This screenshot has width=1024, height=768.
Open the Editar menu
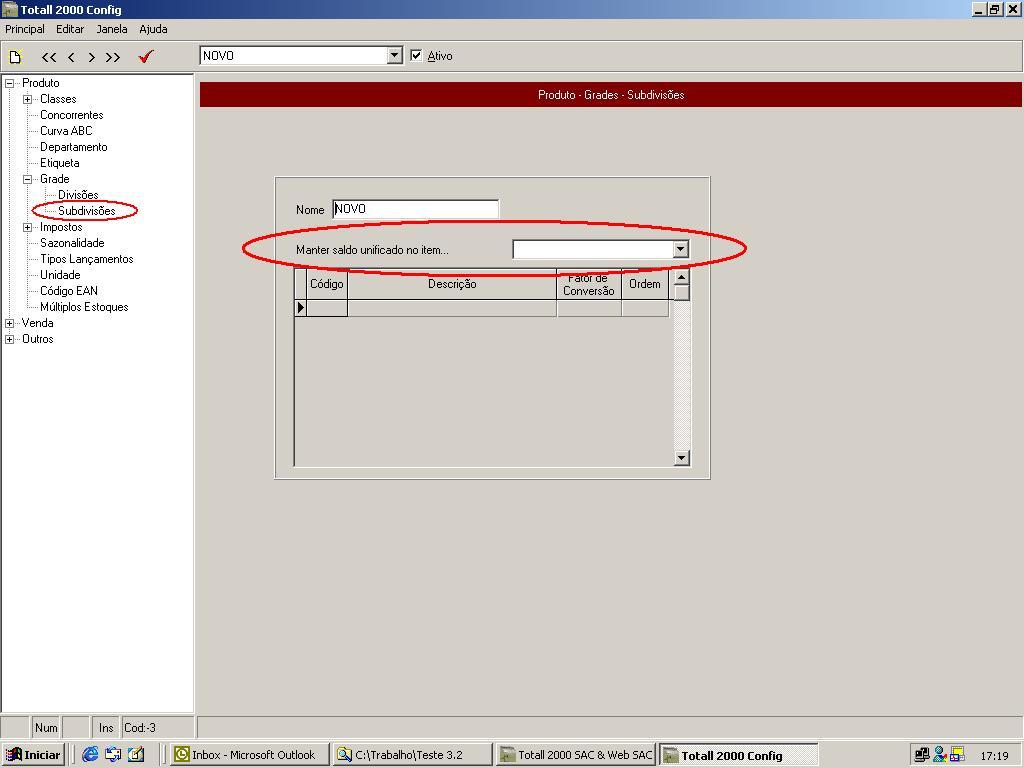click(x=70, y=29)
